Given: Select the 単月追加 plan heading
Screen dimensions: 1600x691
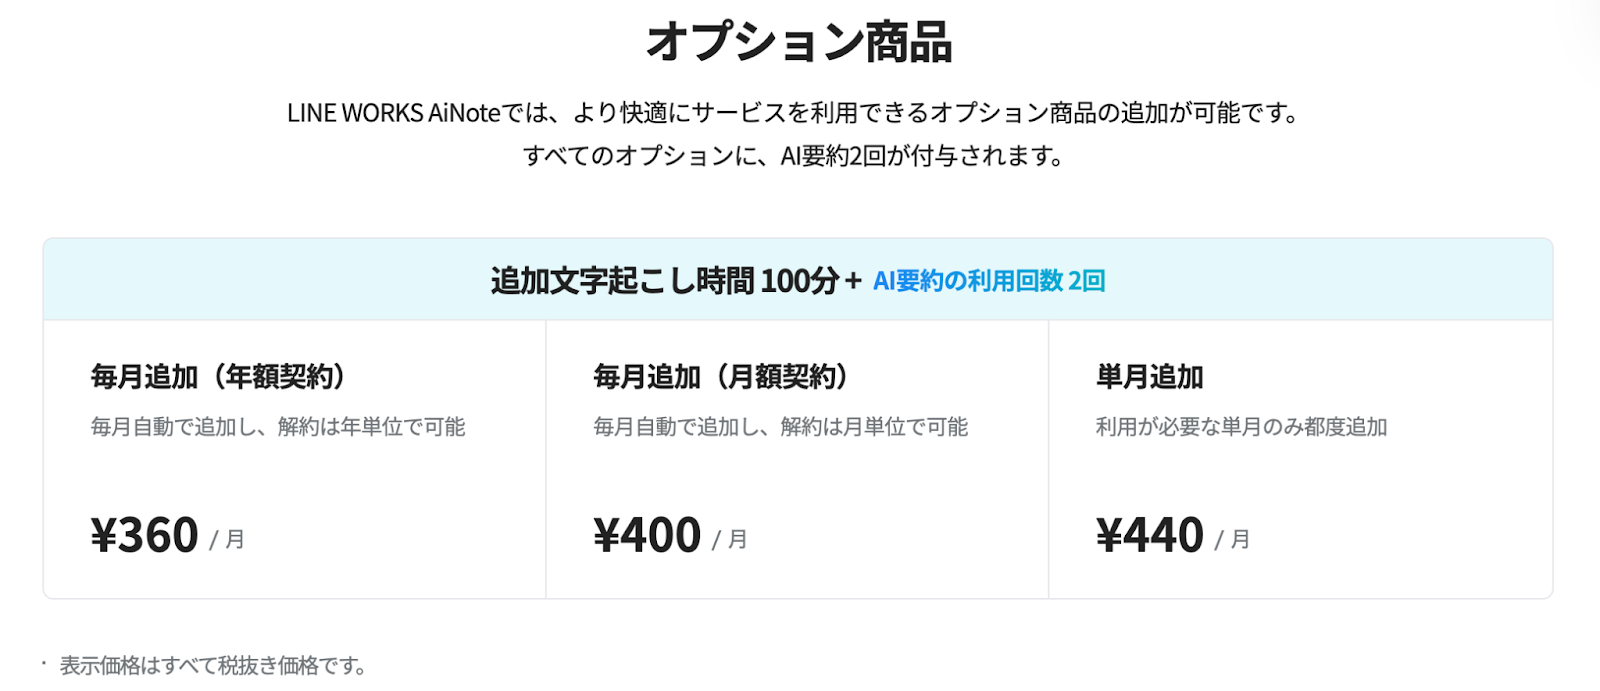Looking at the screenshot, I should (1149, 377).
